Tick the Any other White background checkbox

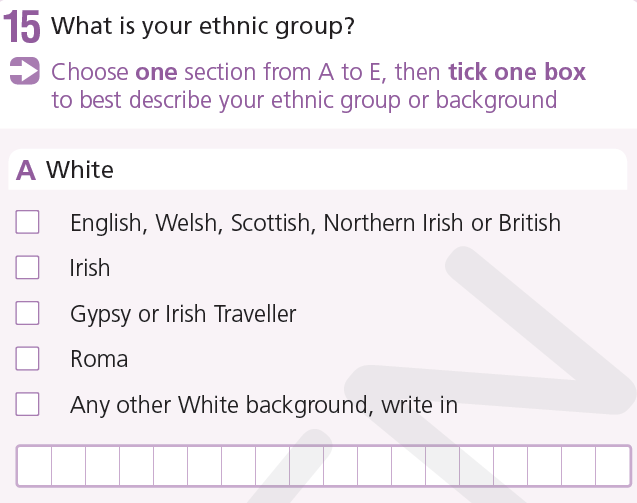pos(28,405)
